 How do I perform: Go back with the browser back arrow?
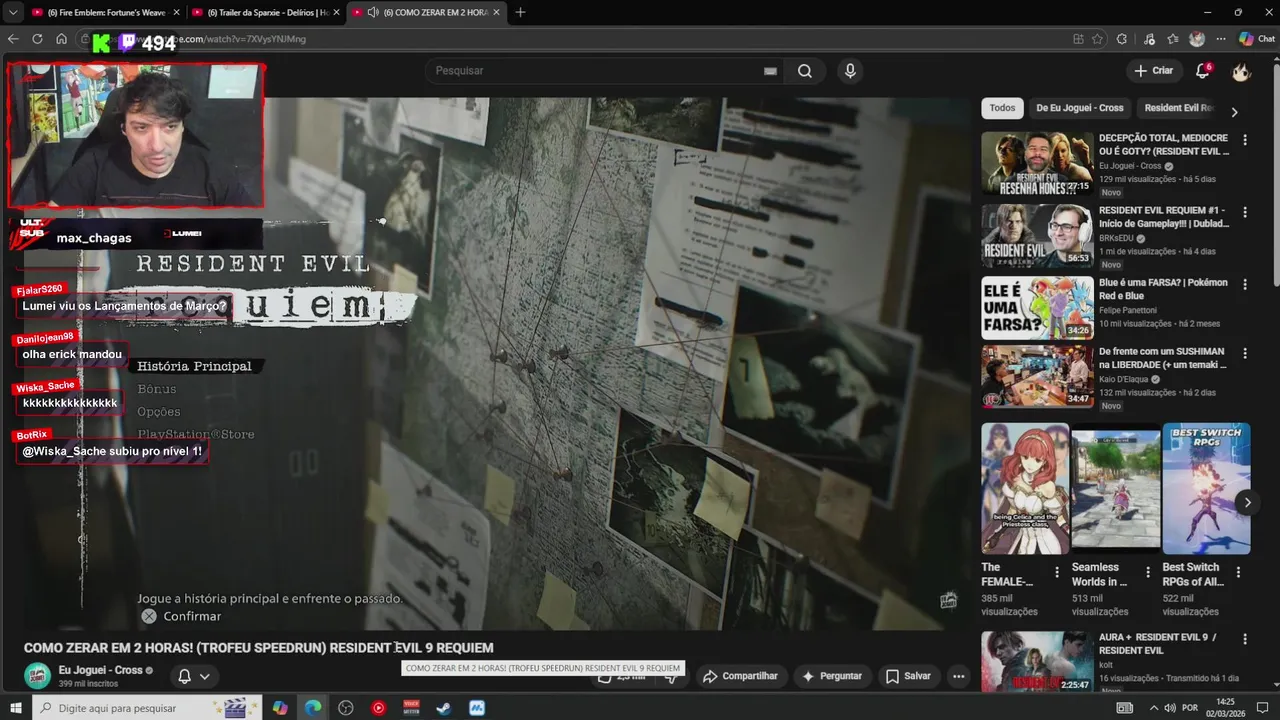coord(13,39)
